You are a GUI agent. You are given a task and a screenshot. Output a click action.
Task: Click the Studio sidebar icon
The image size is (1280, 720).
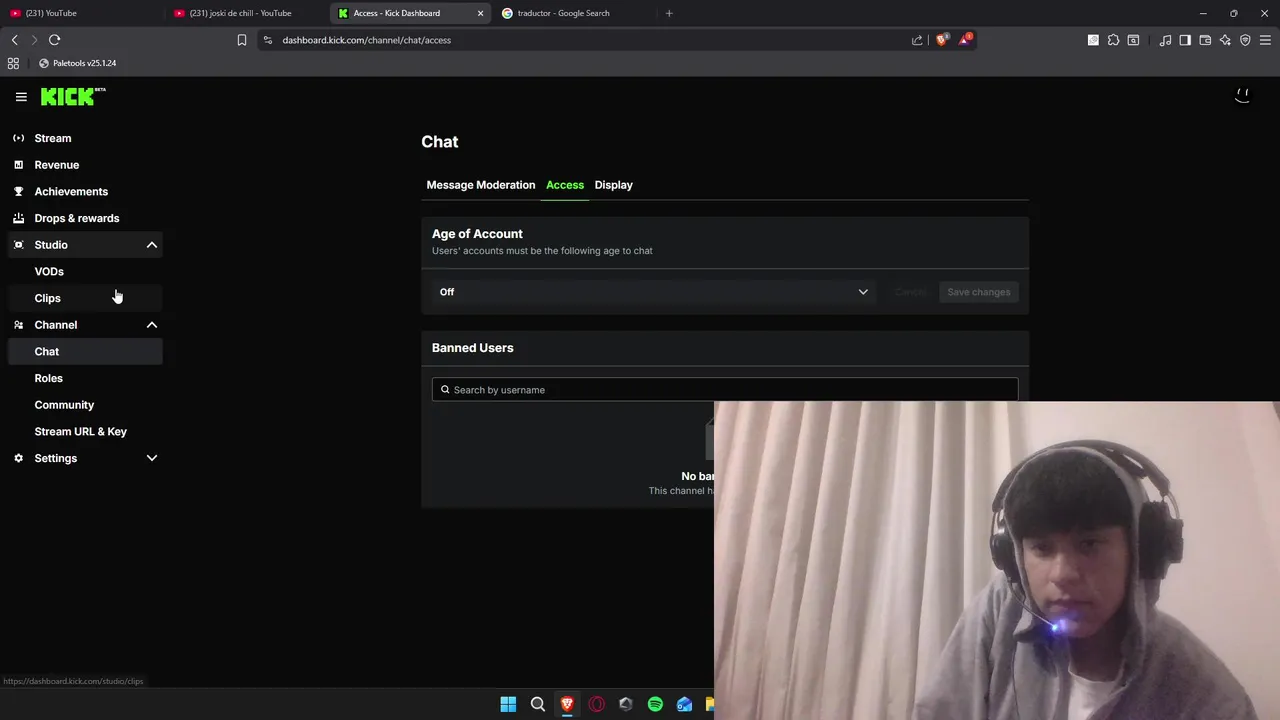[x=18, y=245]
